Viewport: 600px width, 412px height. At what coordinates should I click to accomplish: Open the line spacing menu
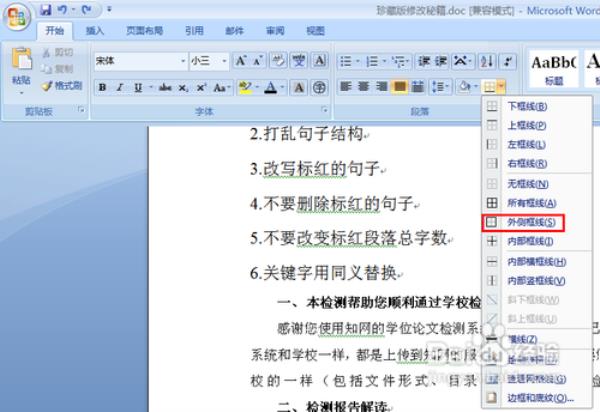click(440, 87)
